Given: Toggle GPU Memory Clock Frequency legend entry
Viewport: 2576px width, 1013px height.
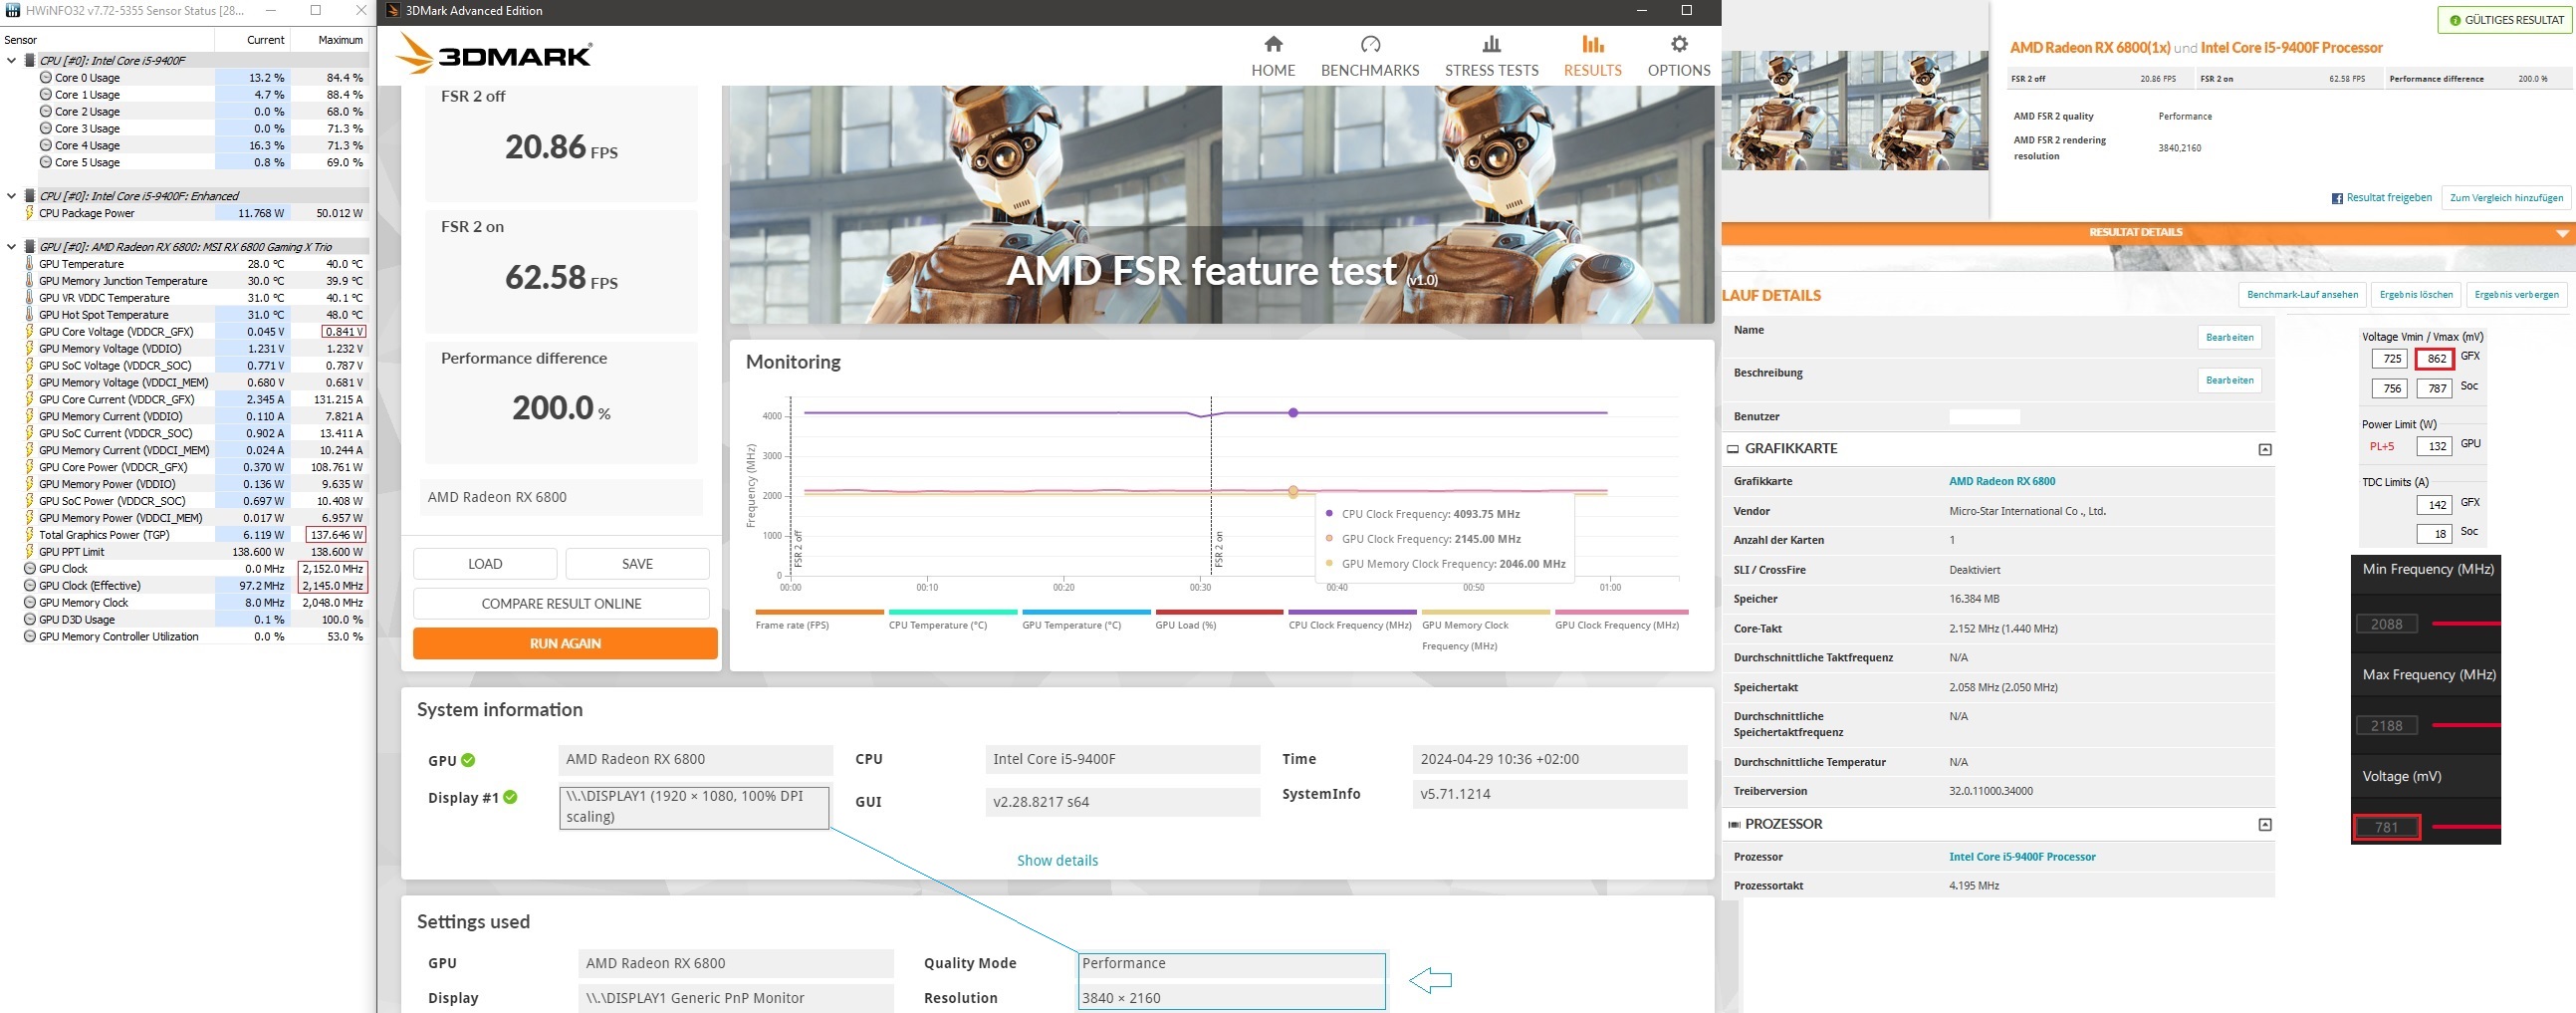Looking at the screenshot, I should tap(1485, 629).
